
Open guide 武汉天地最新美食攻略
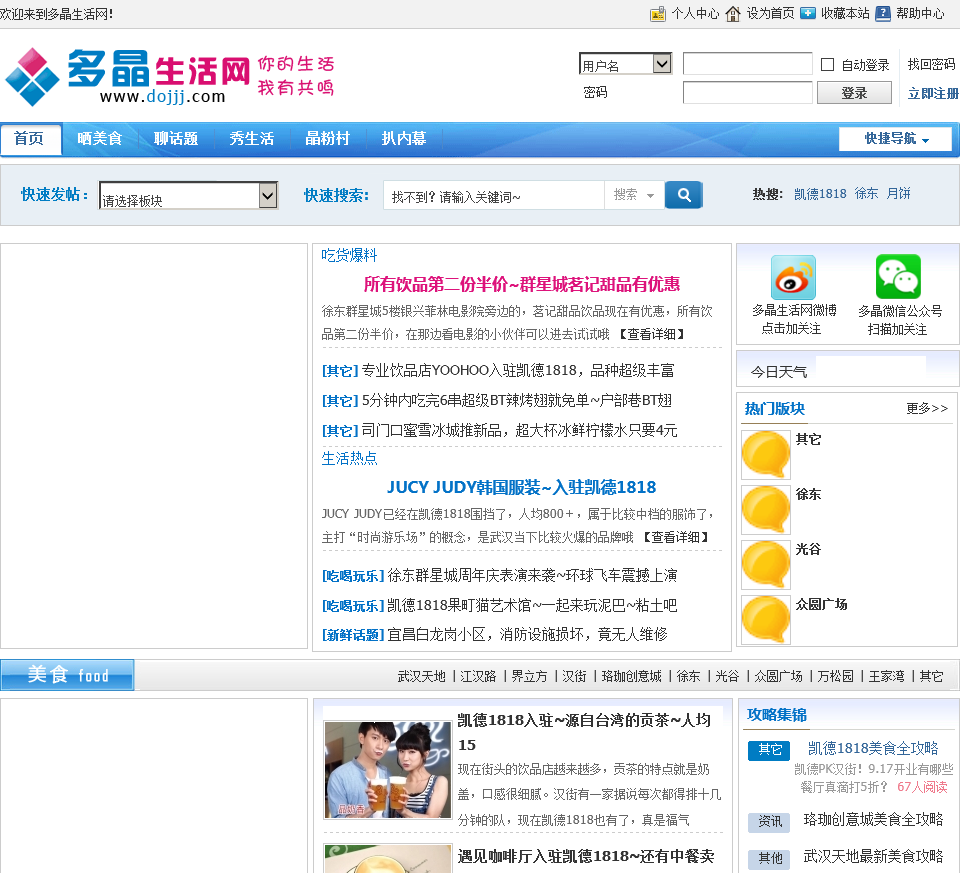click(x=873, y=856)
